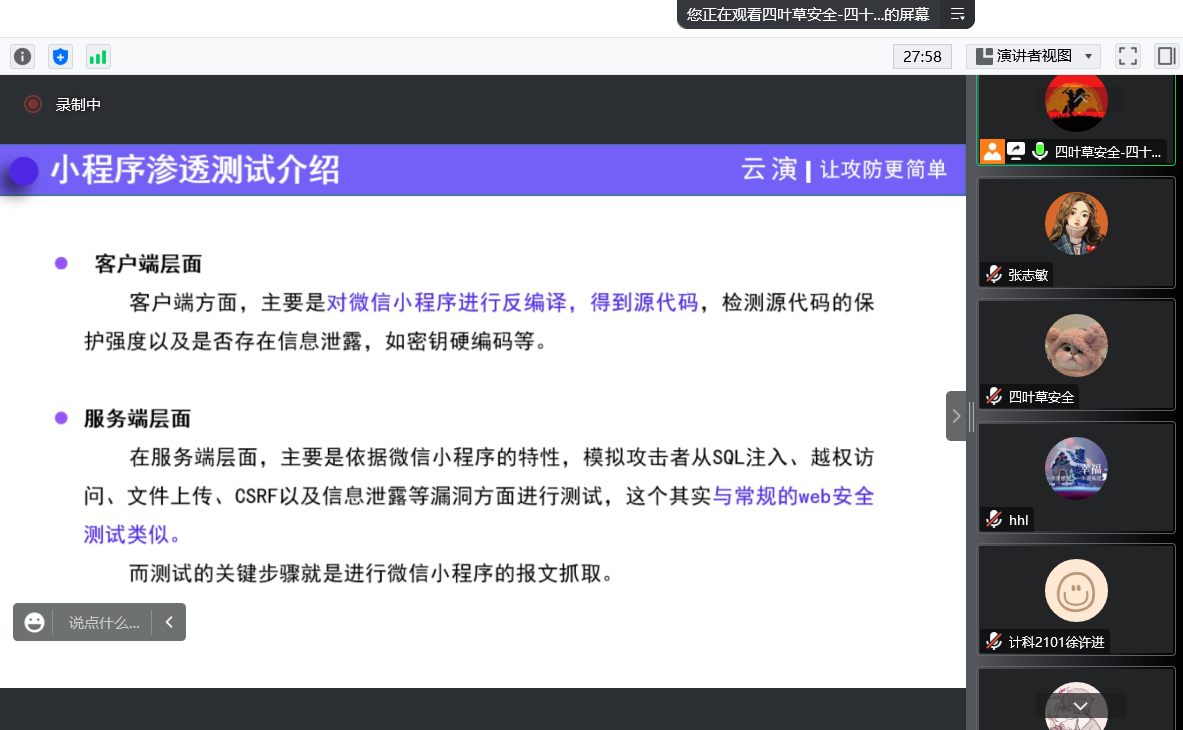Click hhl's muted microphone icon
Image resolution: width=1183 pixels, height=730 pixels.
point(994,520)
